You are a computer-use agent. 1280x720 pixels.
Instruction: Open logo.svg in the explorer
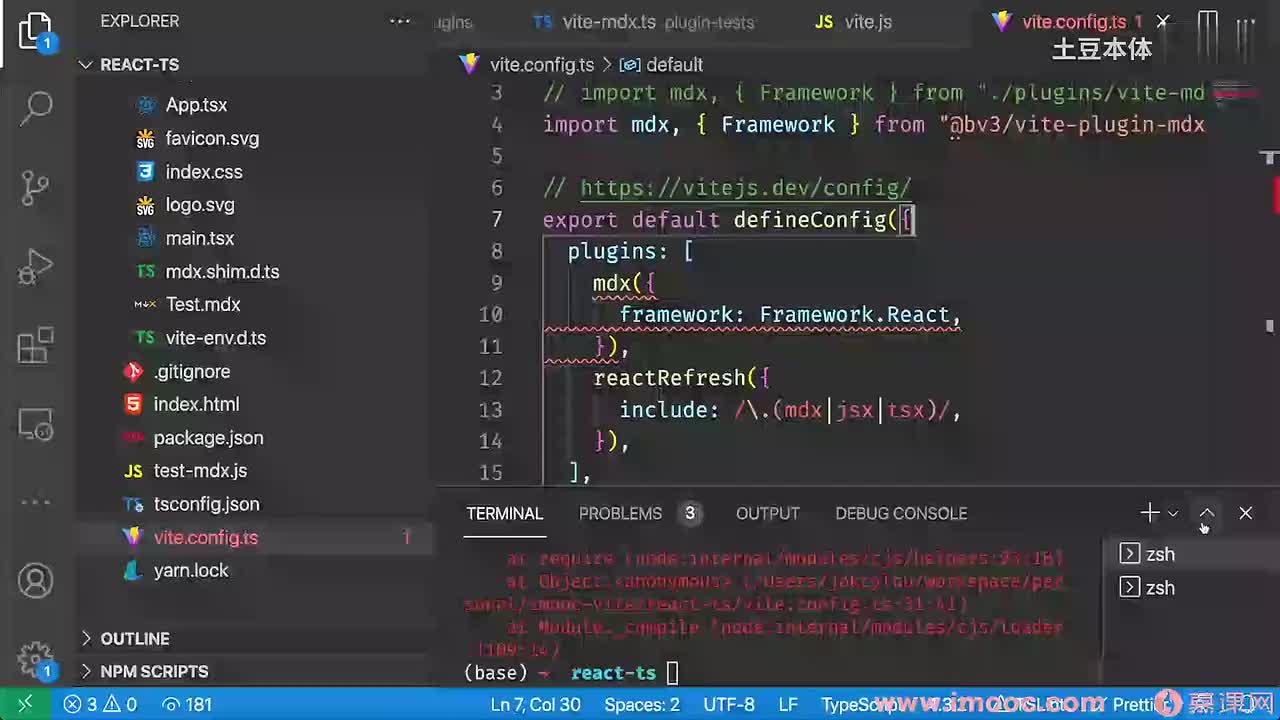(x=200, y=205)
